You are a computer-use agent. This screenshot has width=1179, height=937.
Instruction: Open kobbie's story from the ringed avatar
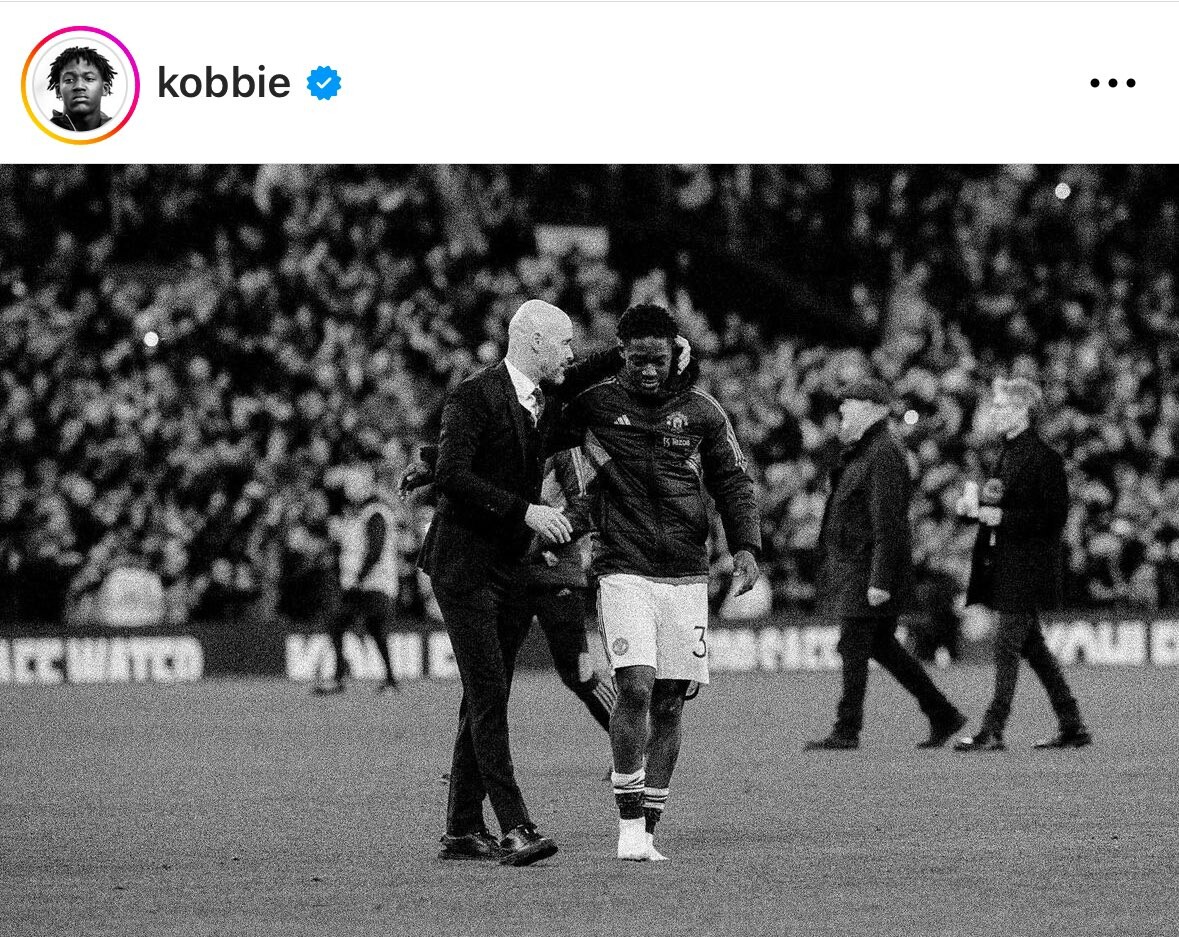(80, 84)
